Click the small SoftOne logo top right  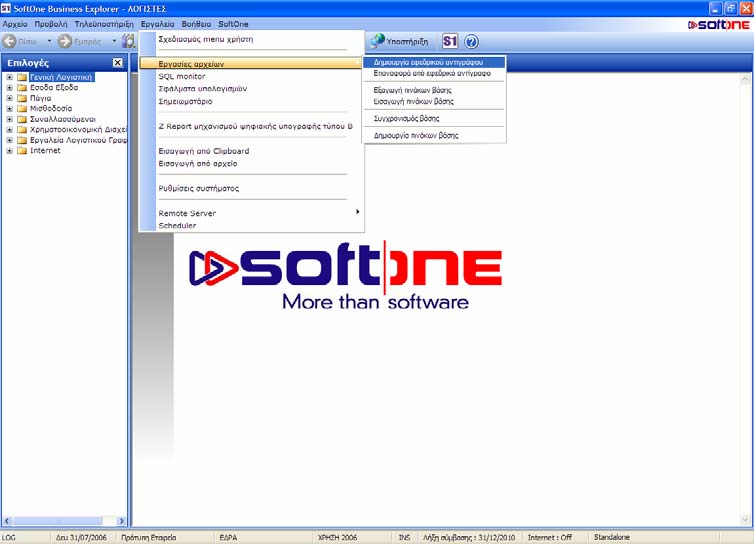pos(718,25)
